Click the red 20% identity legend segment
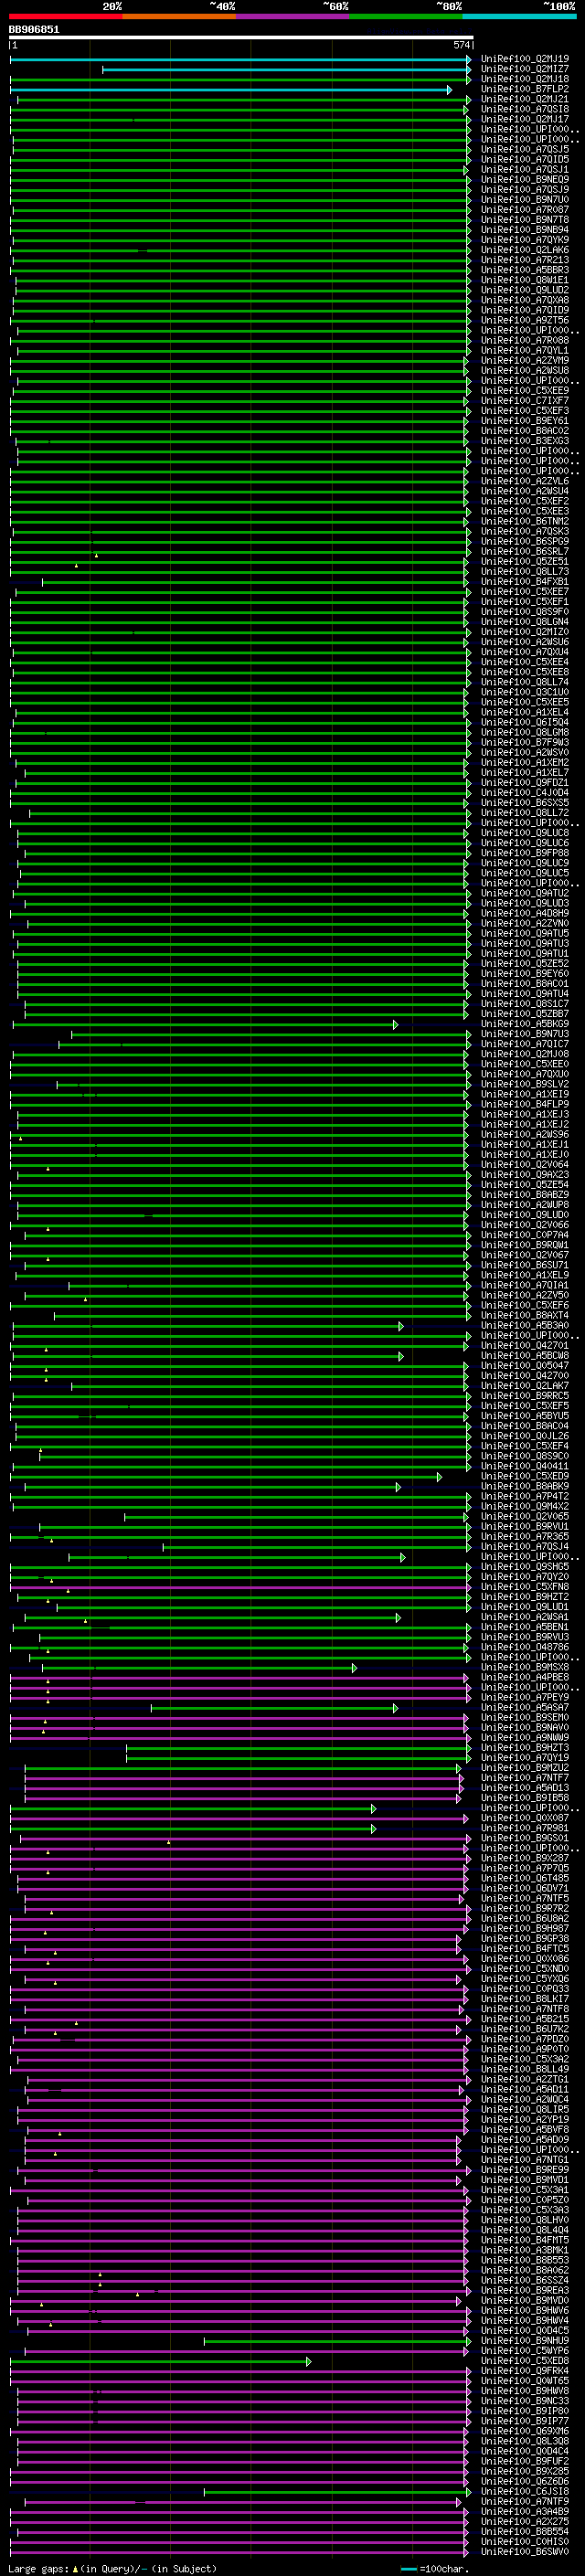Image resolution: width=585 pixels, height=2576 pixels. [65, 16]
